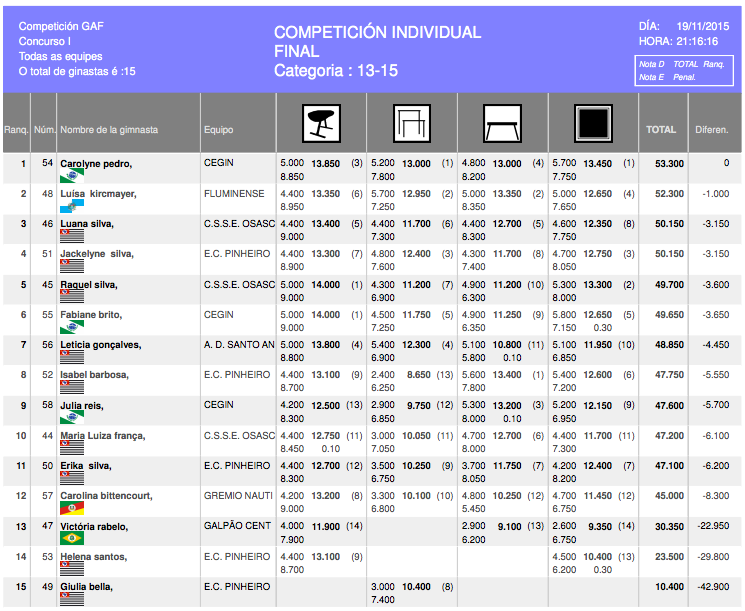Screen dimensions: 745x611
Task: Select gymnast name Carolina bittencourt
Action: tap(106, 496)
